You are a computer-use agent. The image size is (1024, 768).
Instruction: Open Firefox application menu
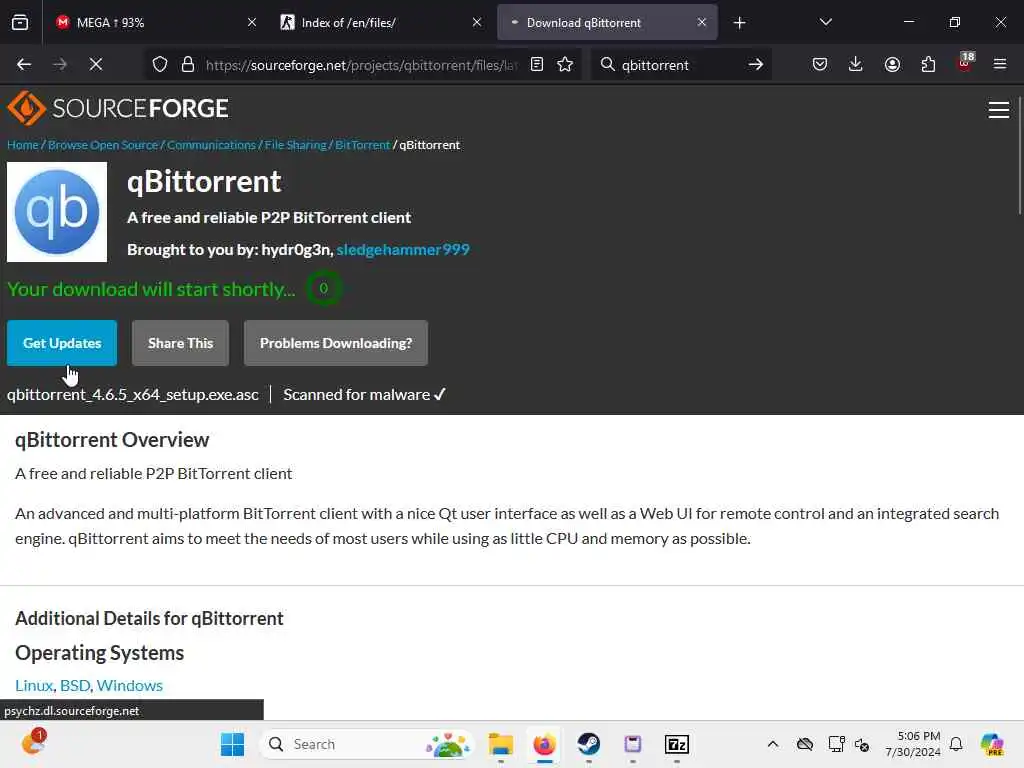coord(1000,65)
